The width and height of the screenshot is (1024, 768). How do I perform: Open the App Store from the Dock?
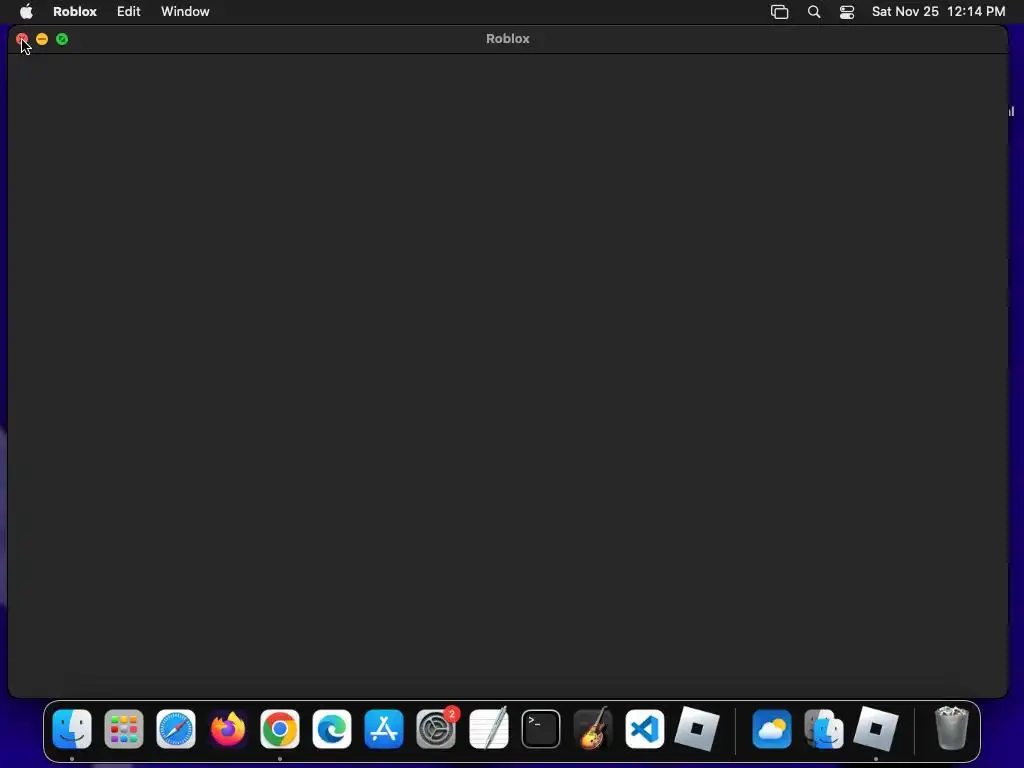(x=384, y=729)
